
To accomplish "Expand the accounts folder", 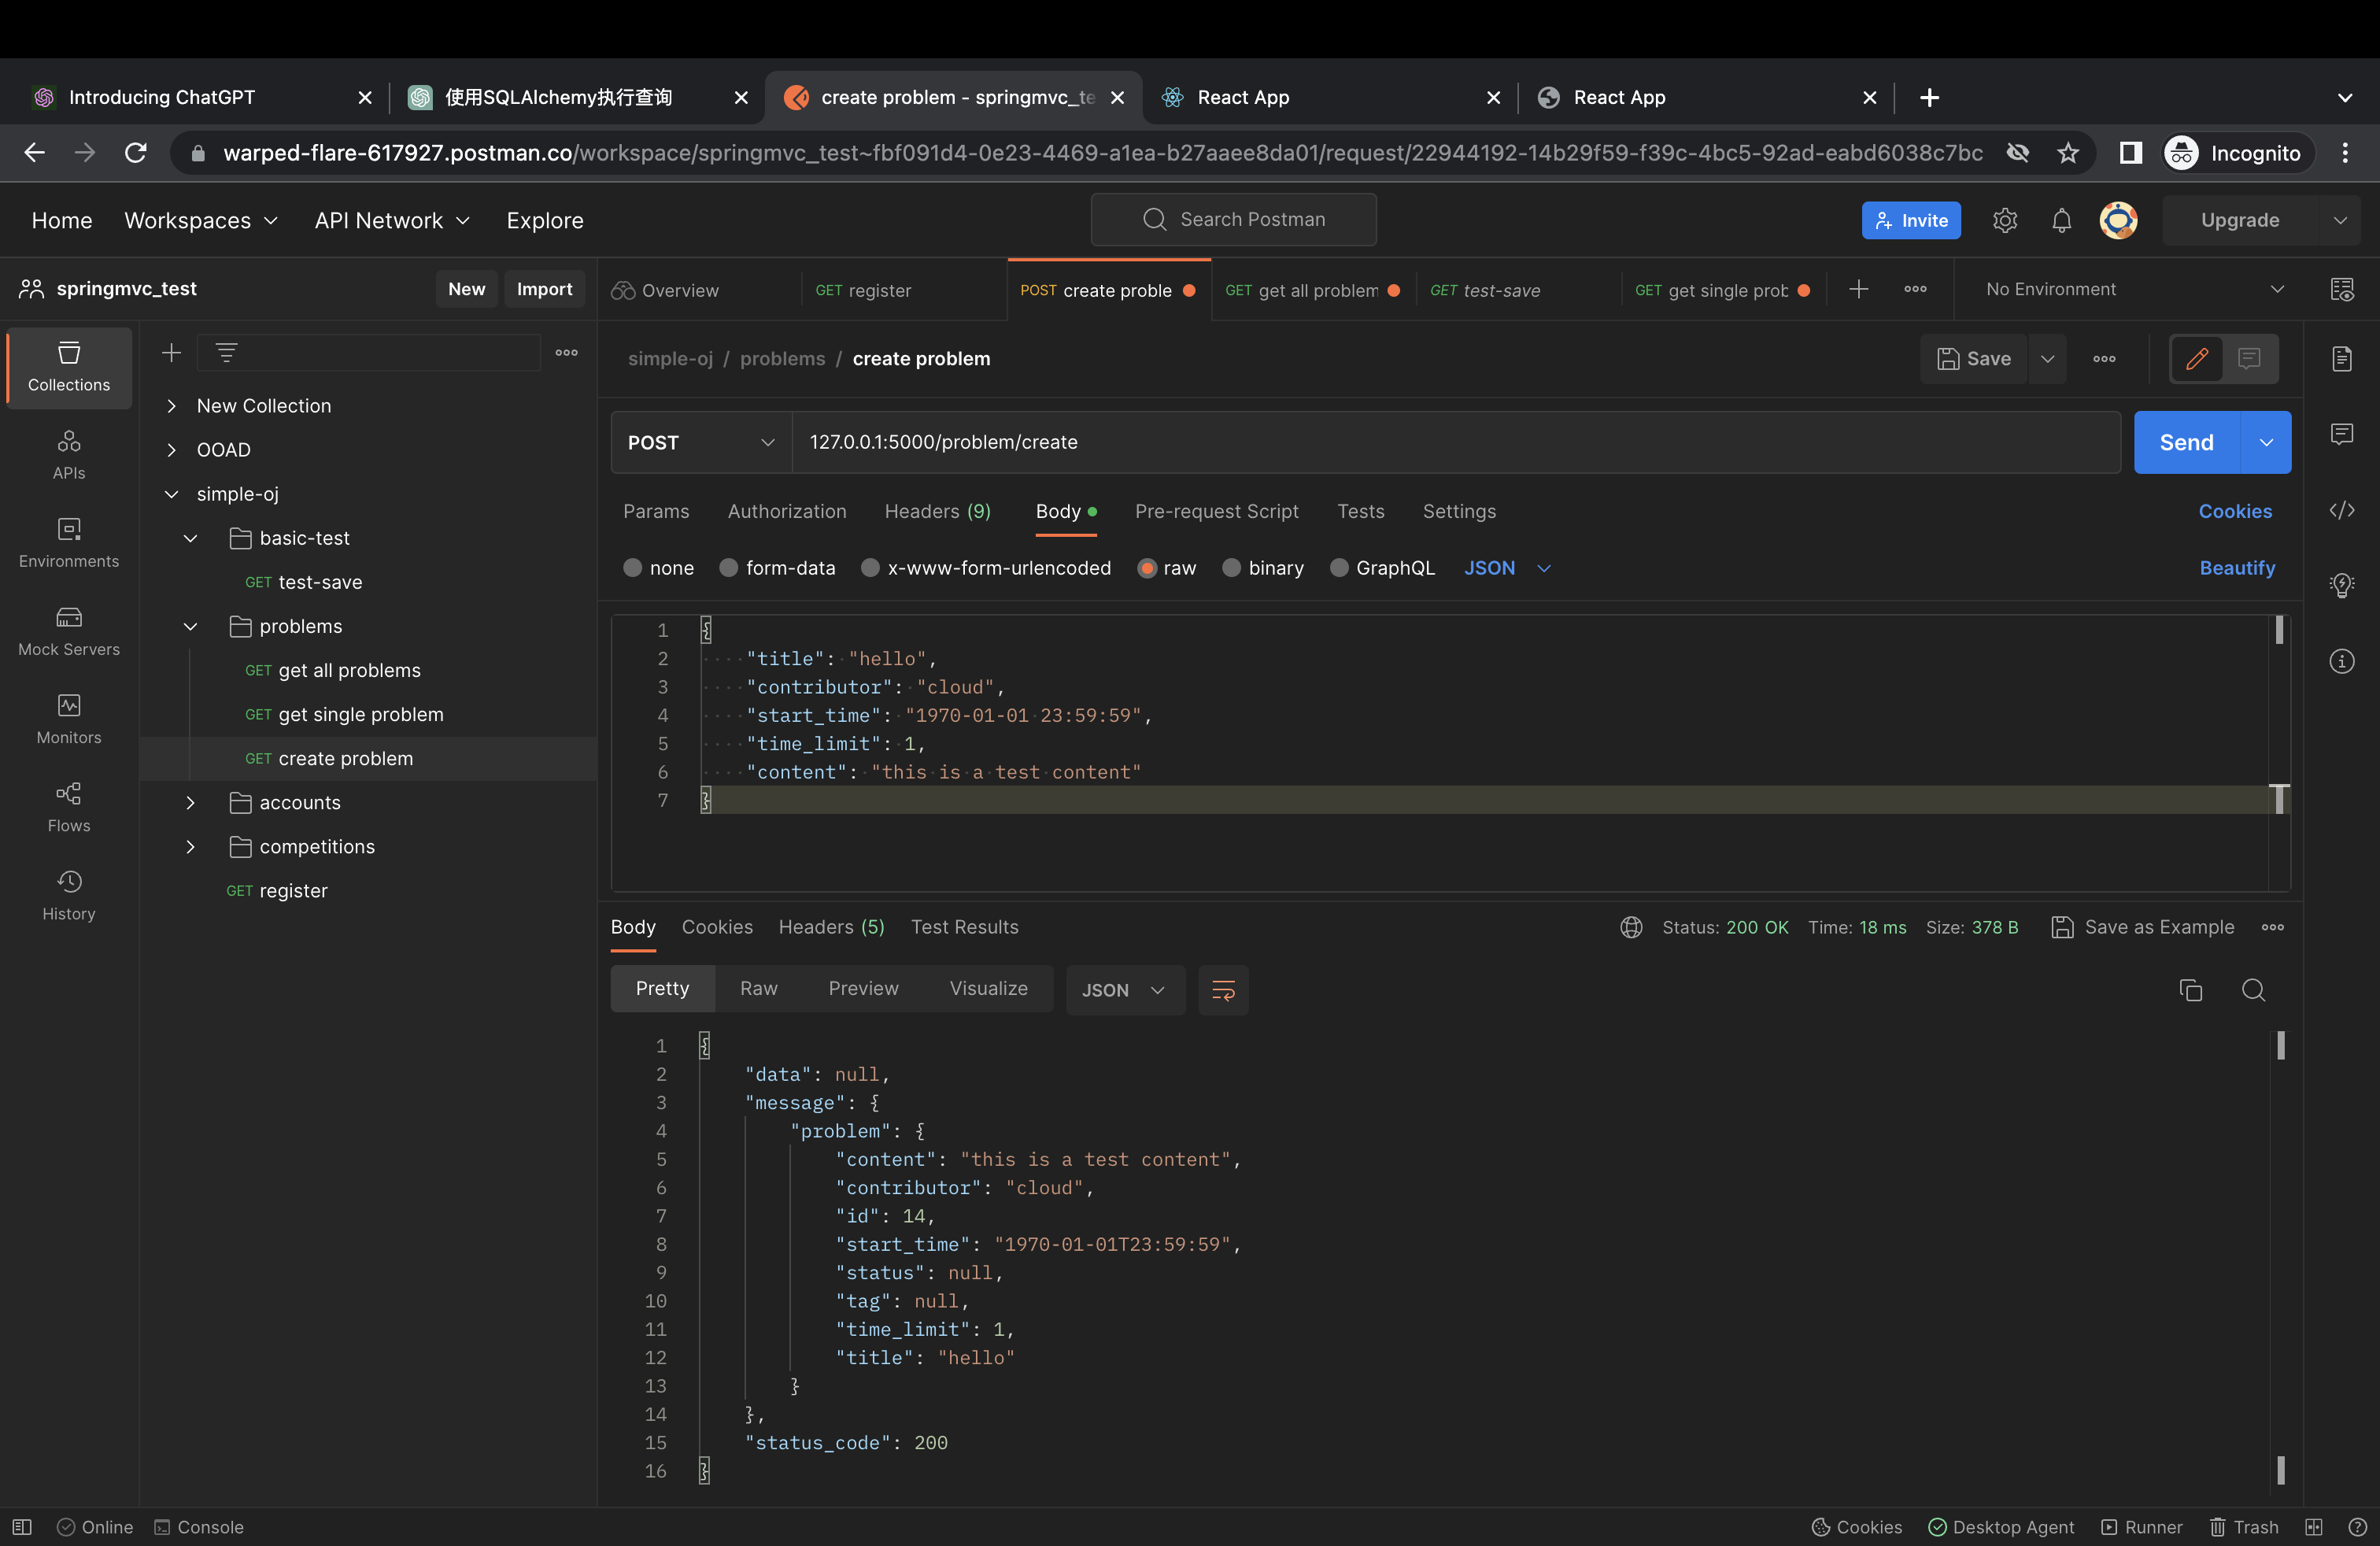I will click(190, 803).
